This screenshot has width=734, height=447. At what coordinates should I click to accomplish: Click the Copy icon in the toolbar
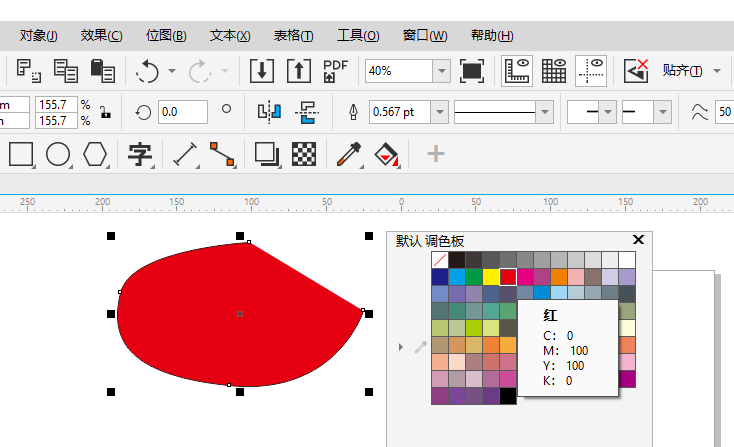[x=66, y=71]
